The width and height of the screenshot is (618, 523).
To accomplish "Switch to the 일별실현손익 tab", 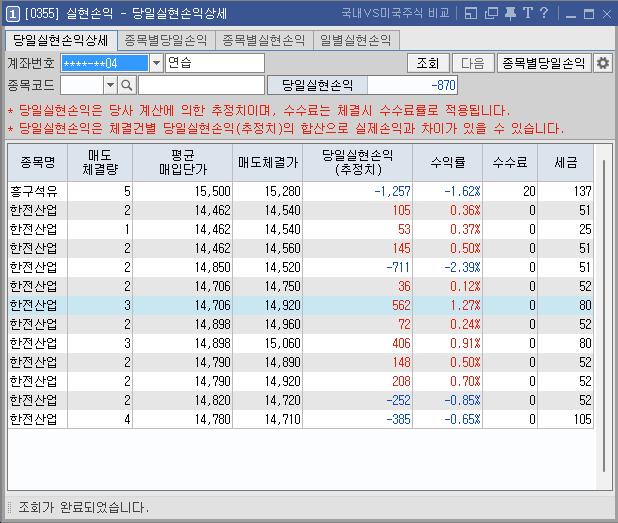I will pos(356,40).
